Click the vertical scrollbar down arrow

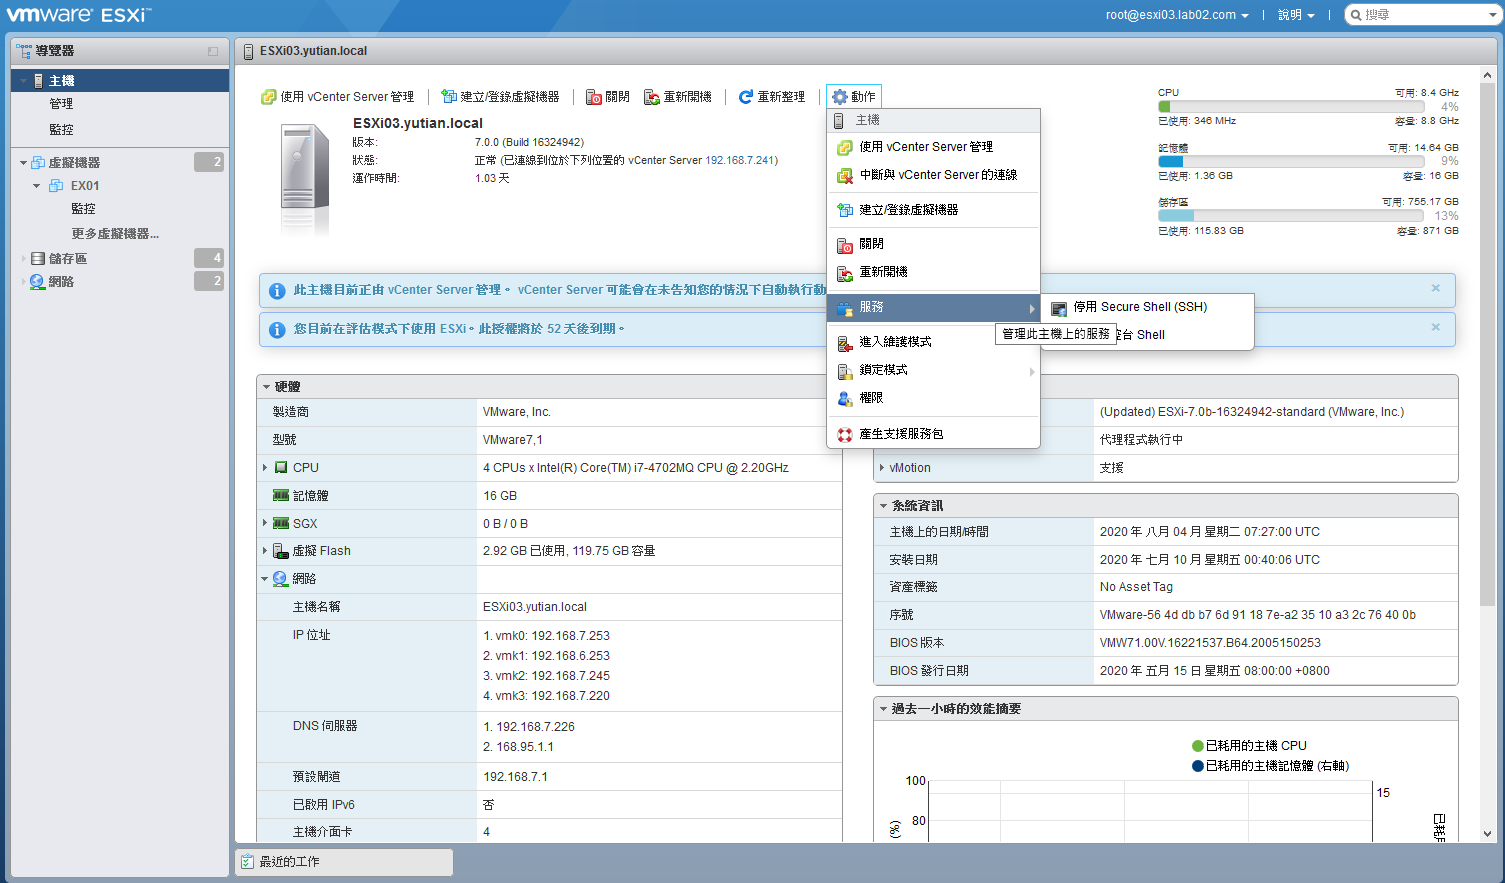(x=1487, y=833)
